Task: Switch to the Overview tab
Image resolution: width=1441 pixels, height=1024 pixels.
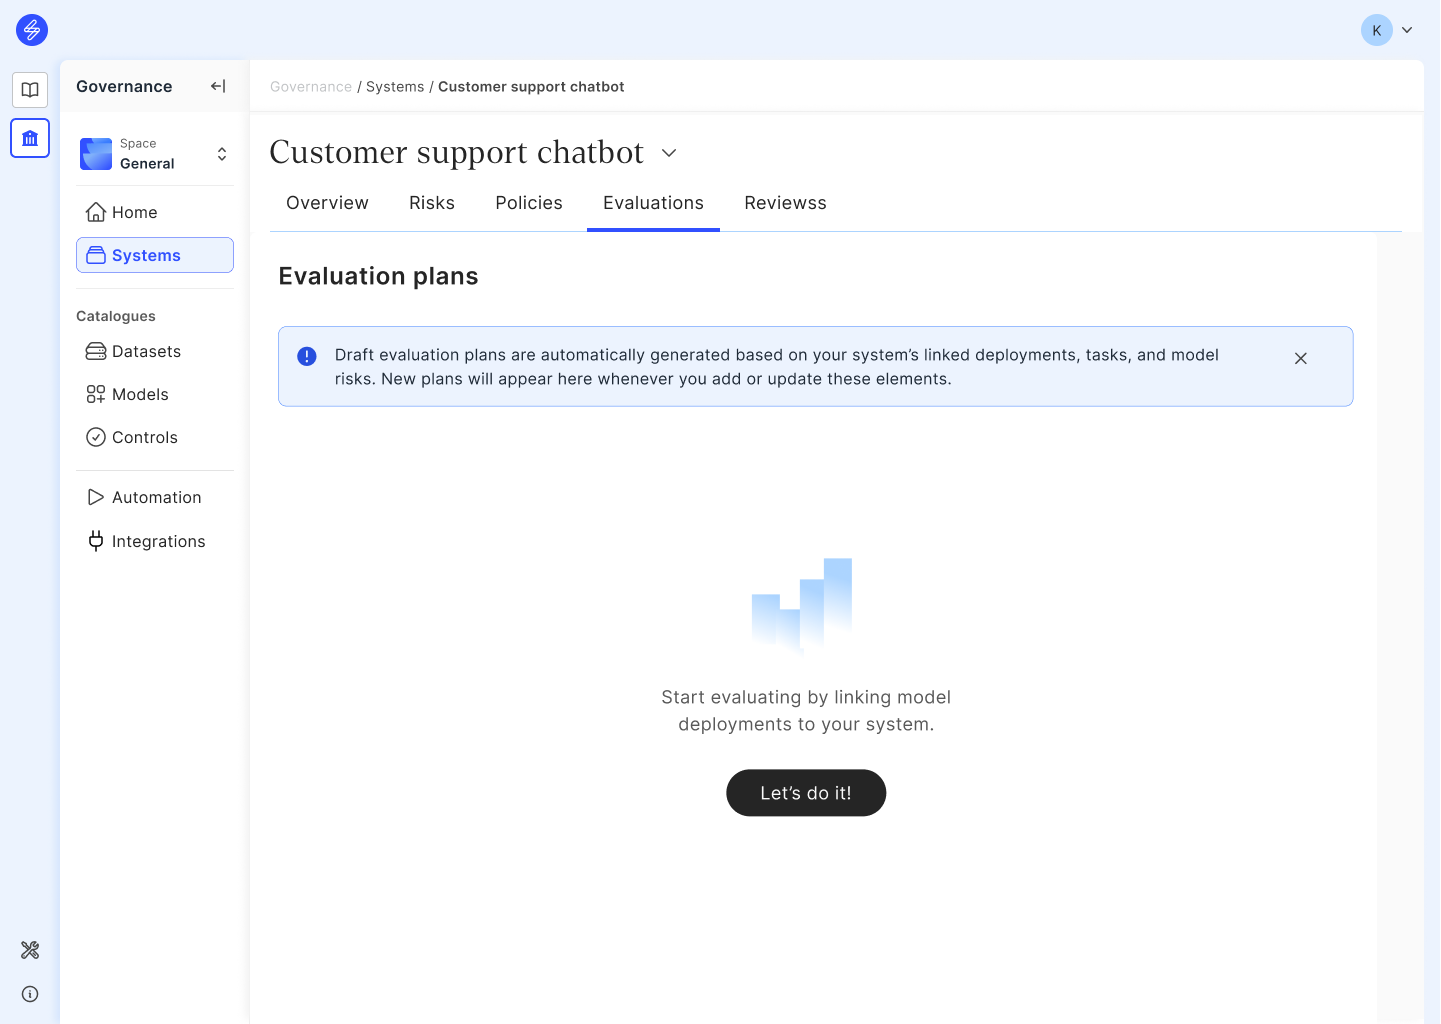Action: (327, 203)
